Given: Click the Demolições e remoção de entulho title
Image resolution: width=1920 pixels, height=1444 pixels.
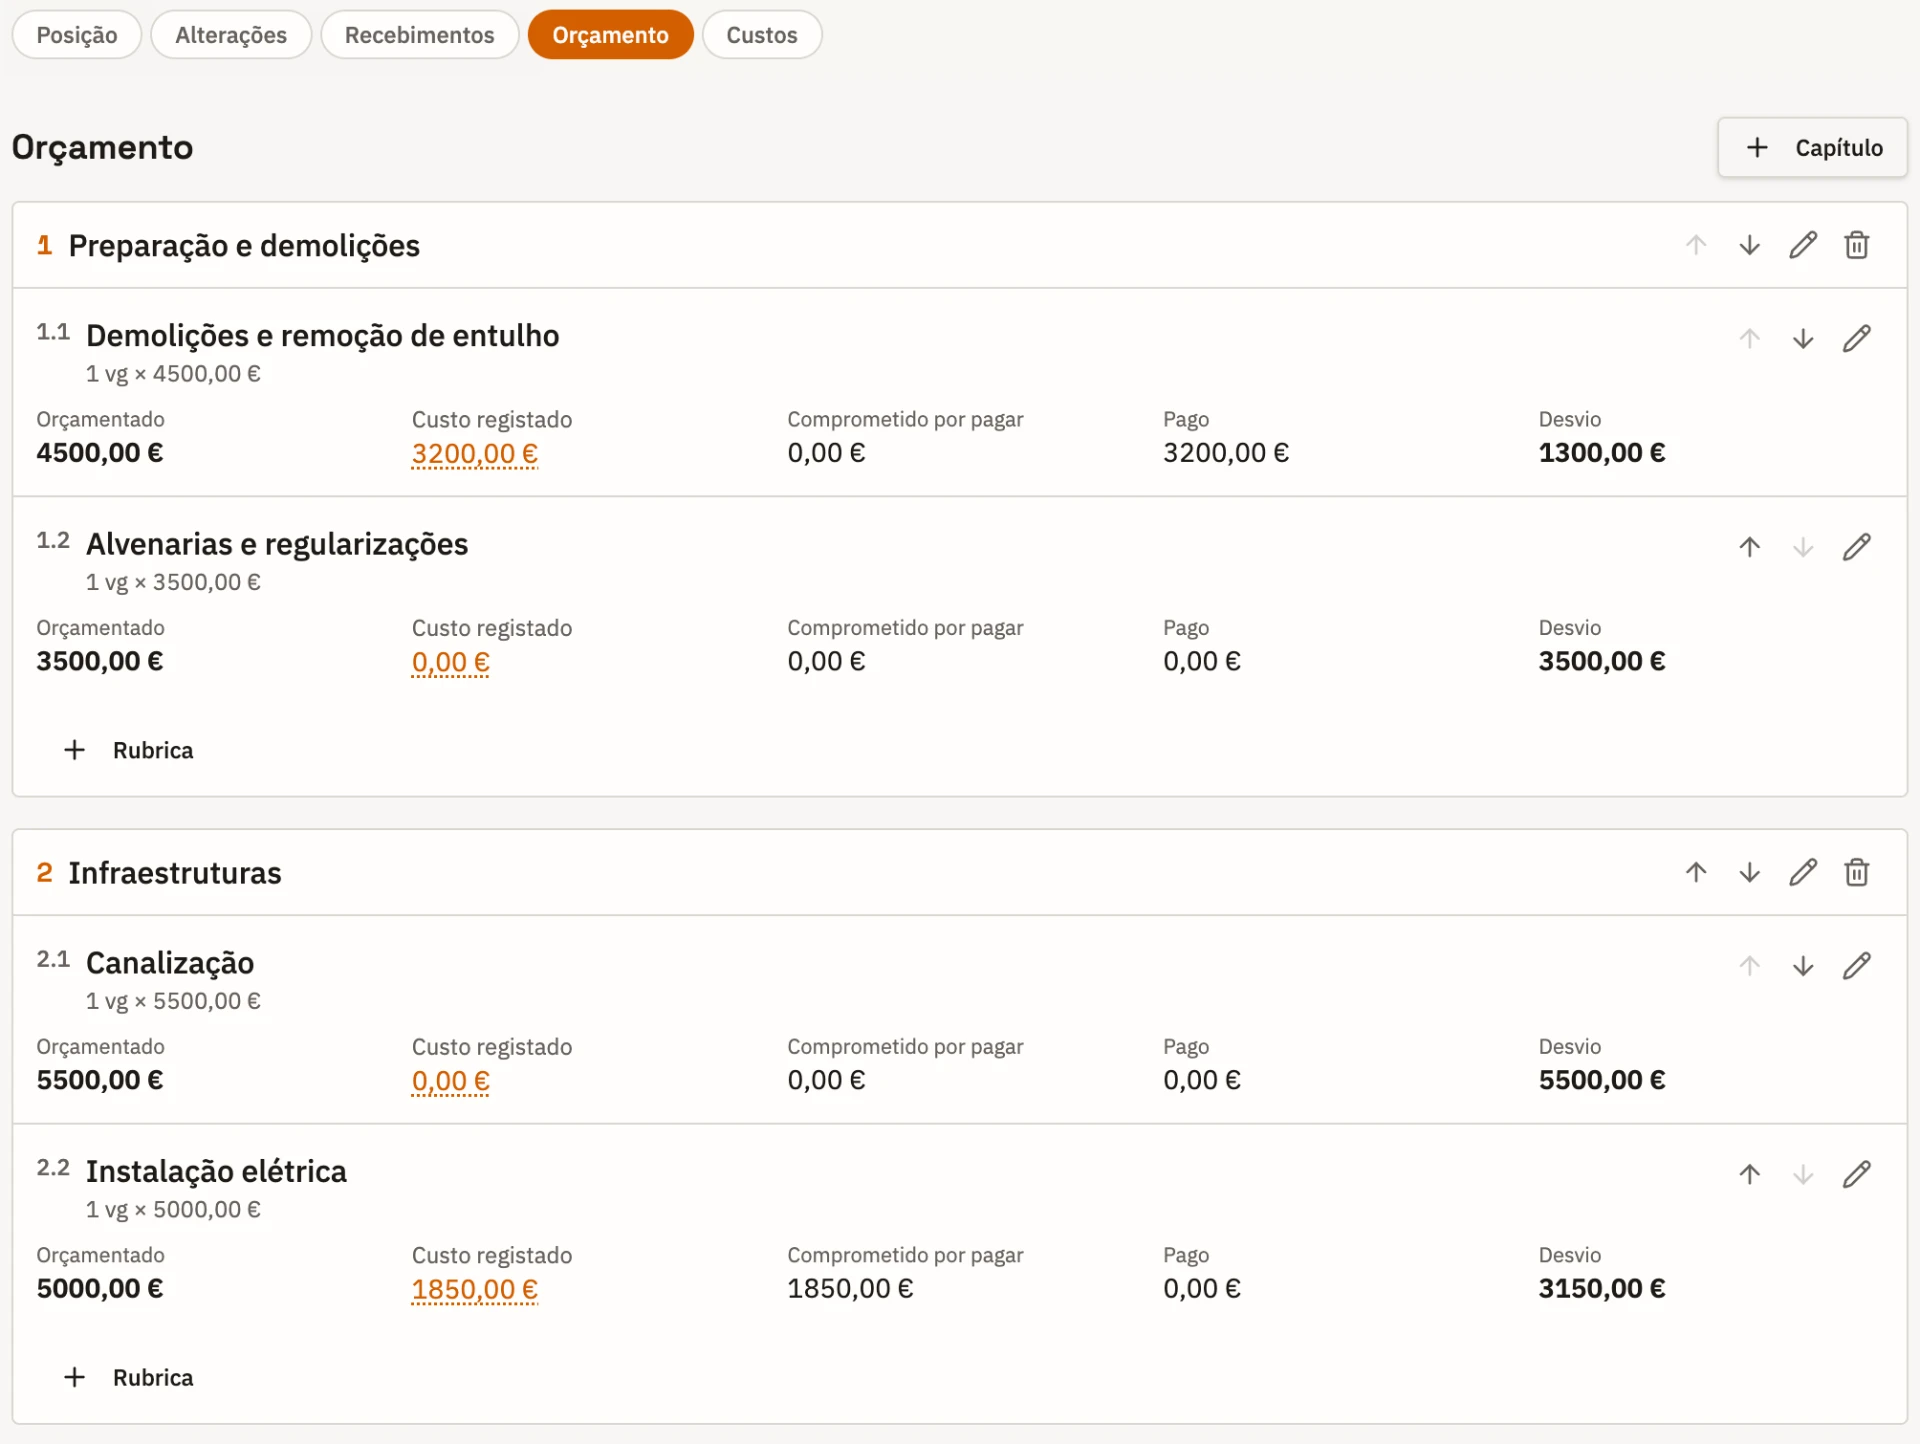Looking at the screenshot, I should click(322, 336).
